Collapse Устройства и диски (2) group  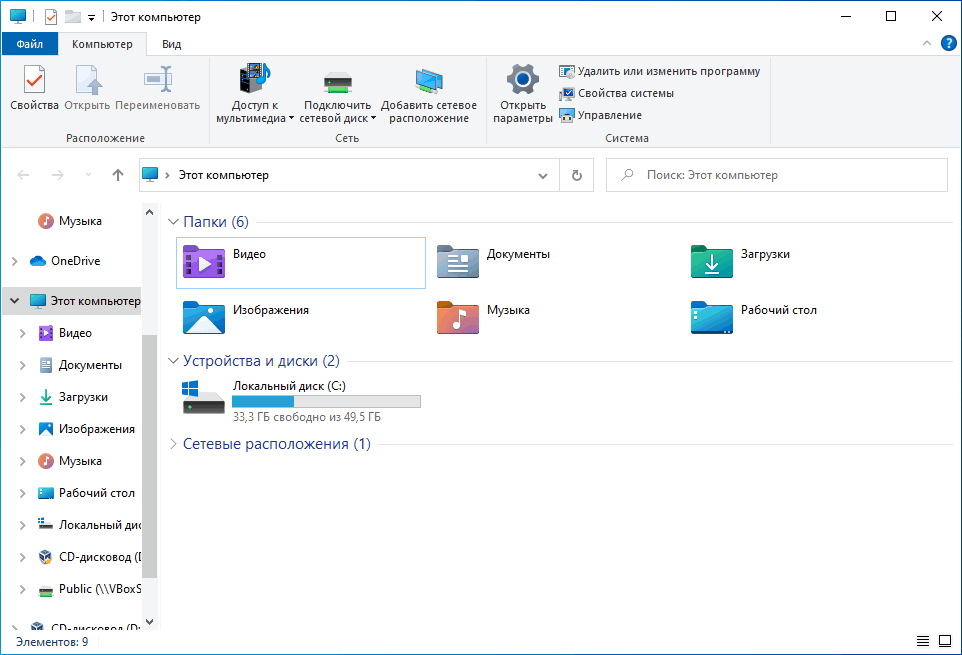click(174, 361)
